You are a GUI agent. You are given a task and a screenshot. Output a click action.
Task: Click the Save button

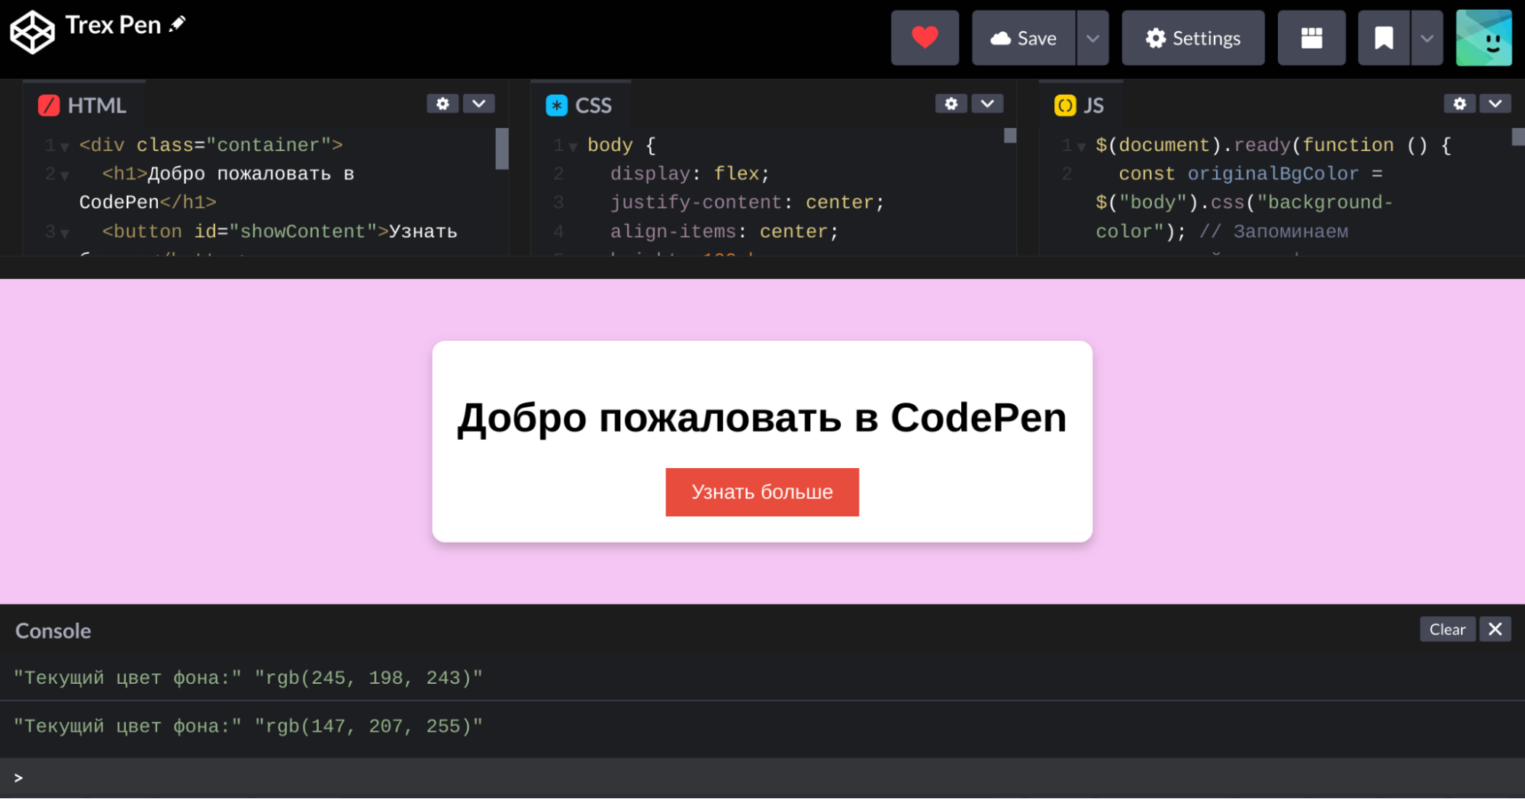coord(1023,38)
